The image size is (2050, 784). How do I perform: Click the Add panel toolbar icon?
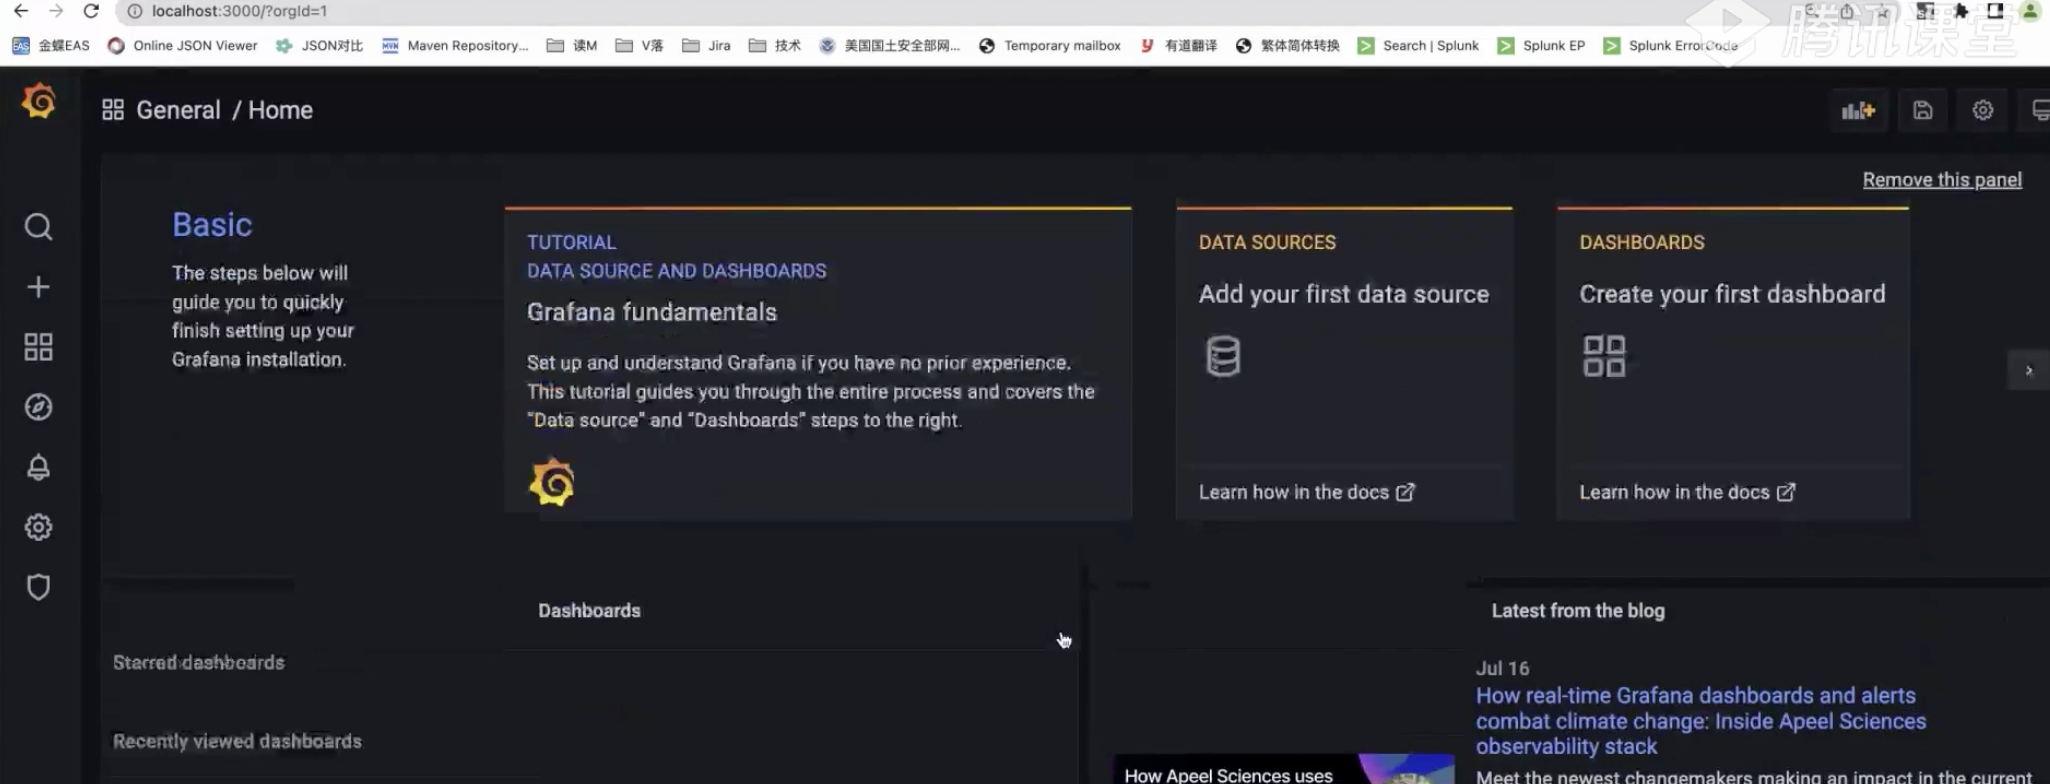click(x=1858, y=110)
